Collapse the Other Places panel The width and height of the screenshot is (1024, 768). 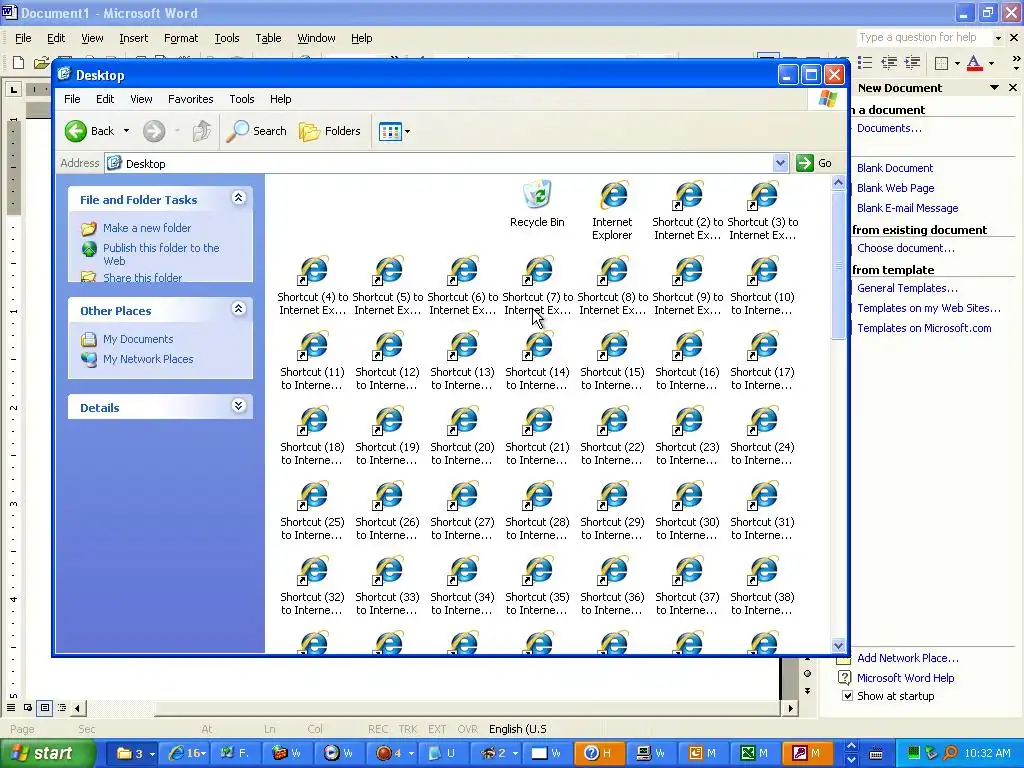pos(238,309)
